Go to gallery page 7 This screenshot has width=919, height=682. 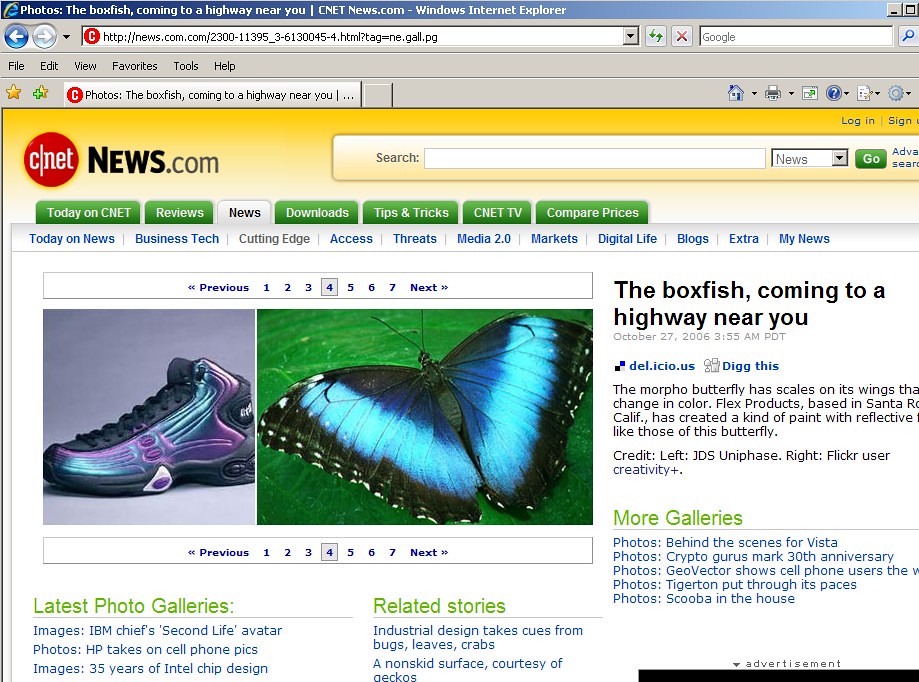click(x=392, y=287)
